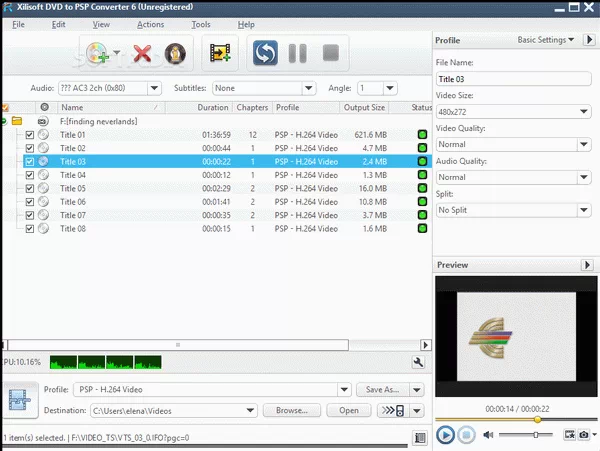Open the Split dropdown
The width and height of the screenshot is (600, 451).
513,210
